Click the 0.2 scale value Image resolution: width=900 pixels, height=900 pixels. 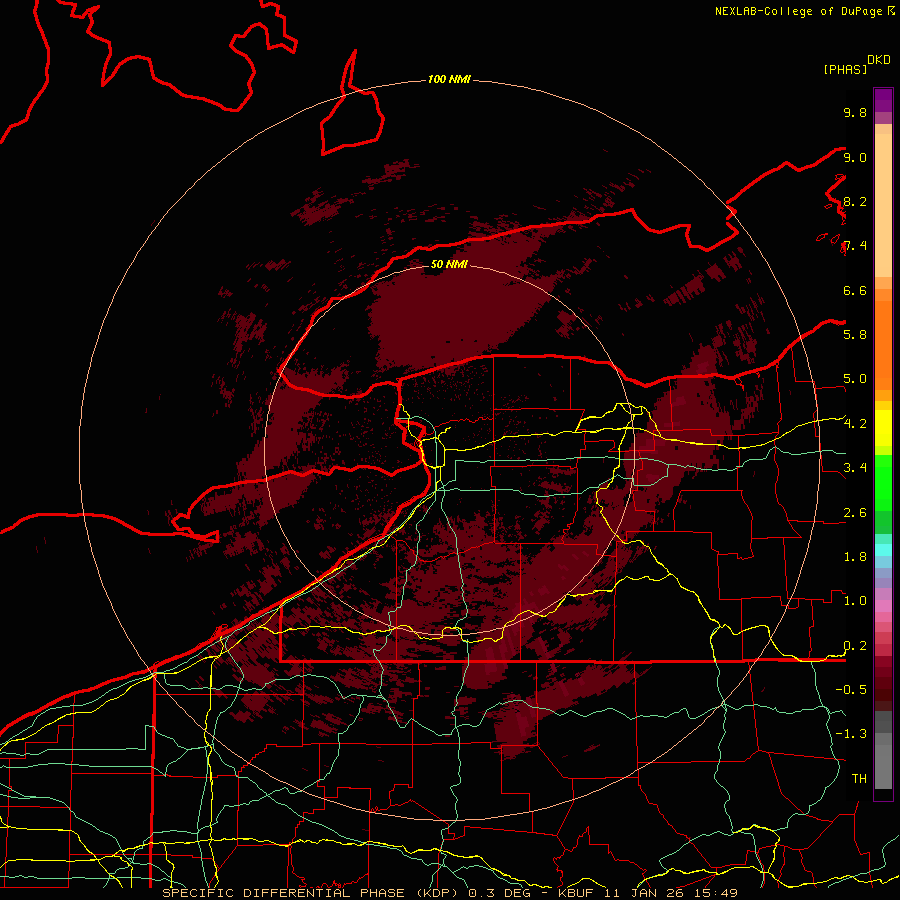click(x=855, y=646)
